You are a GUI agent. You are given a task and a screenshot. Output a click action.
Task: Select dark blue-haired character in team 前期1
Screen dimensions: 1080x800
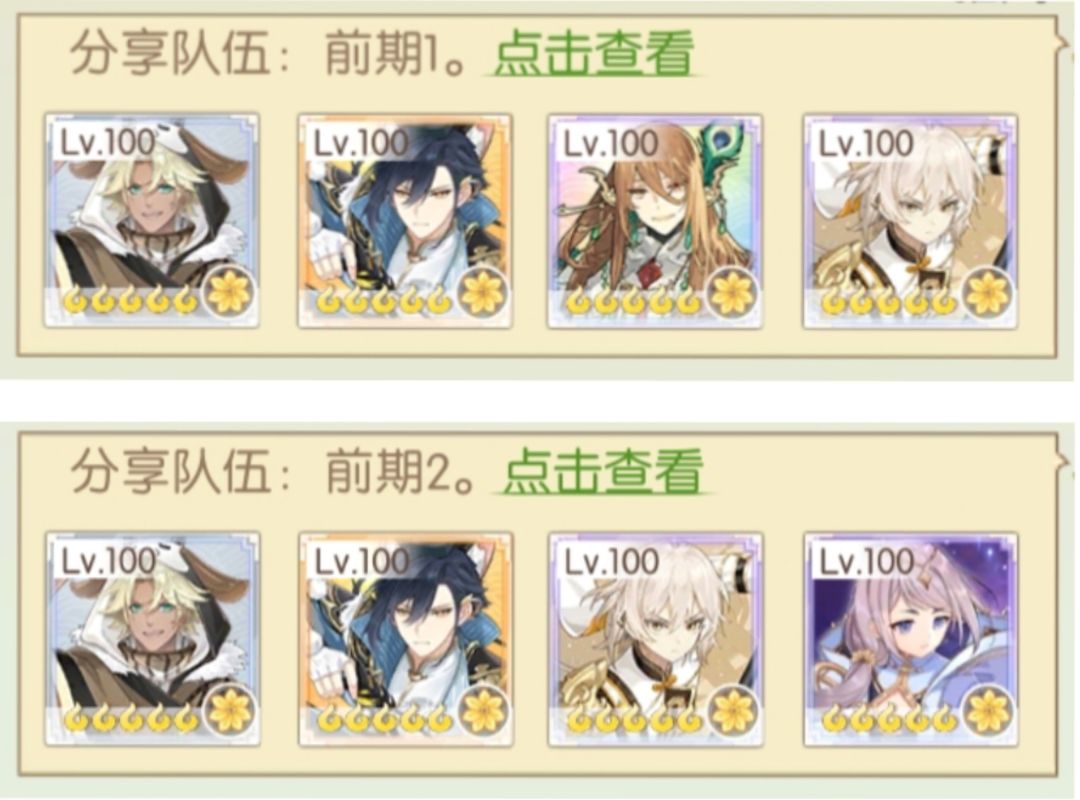click(x=405, y=220)
